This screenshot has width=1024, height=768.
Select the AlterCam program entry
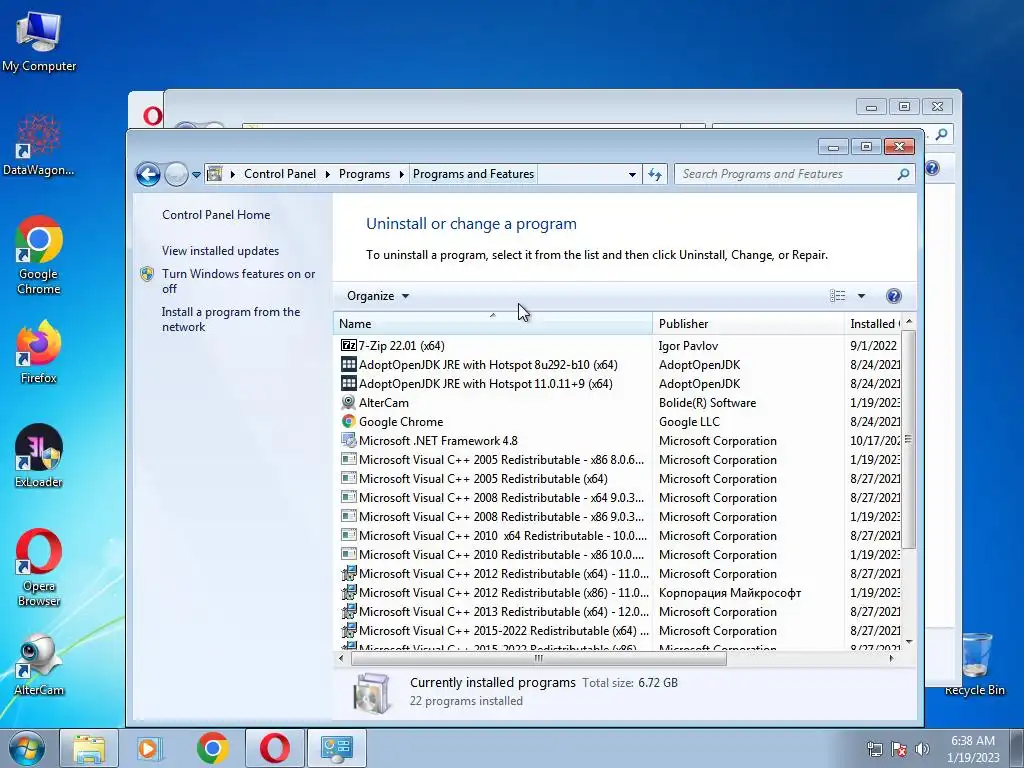[619, 402]
